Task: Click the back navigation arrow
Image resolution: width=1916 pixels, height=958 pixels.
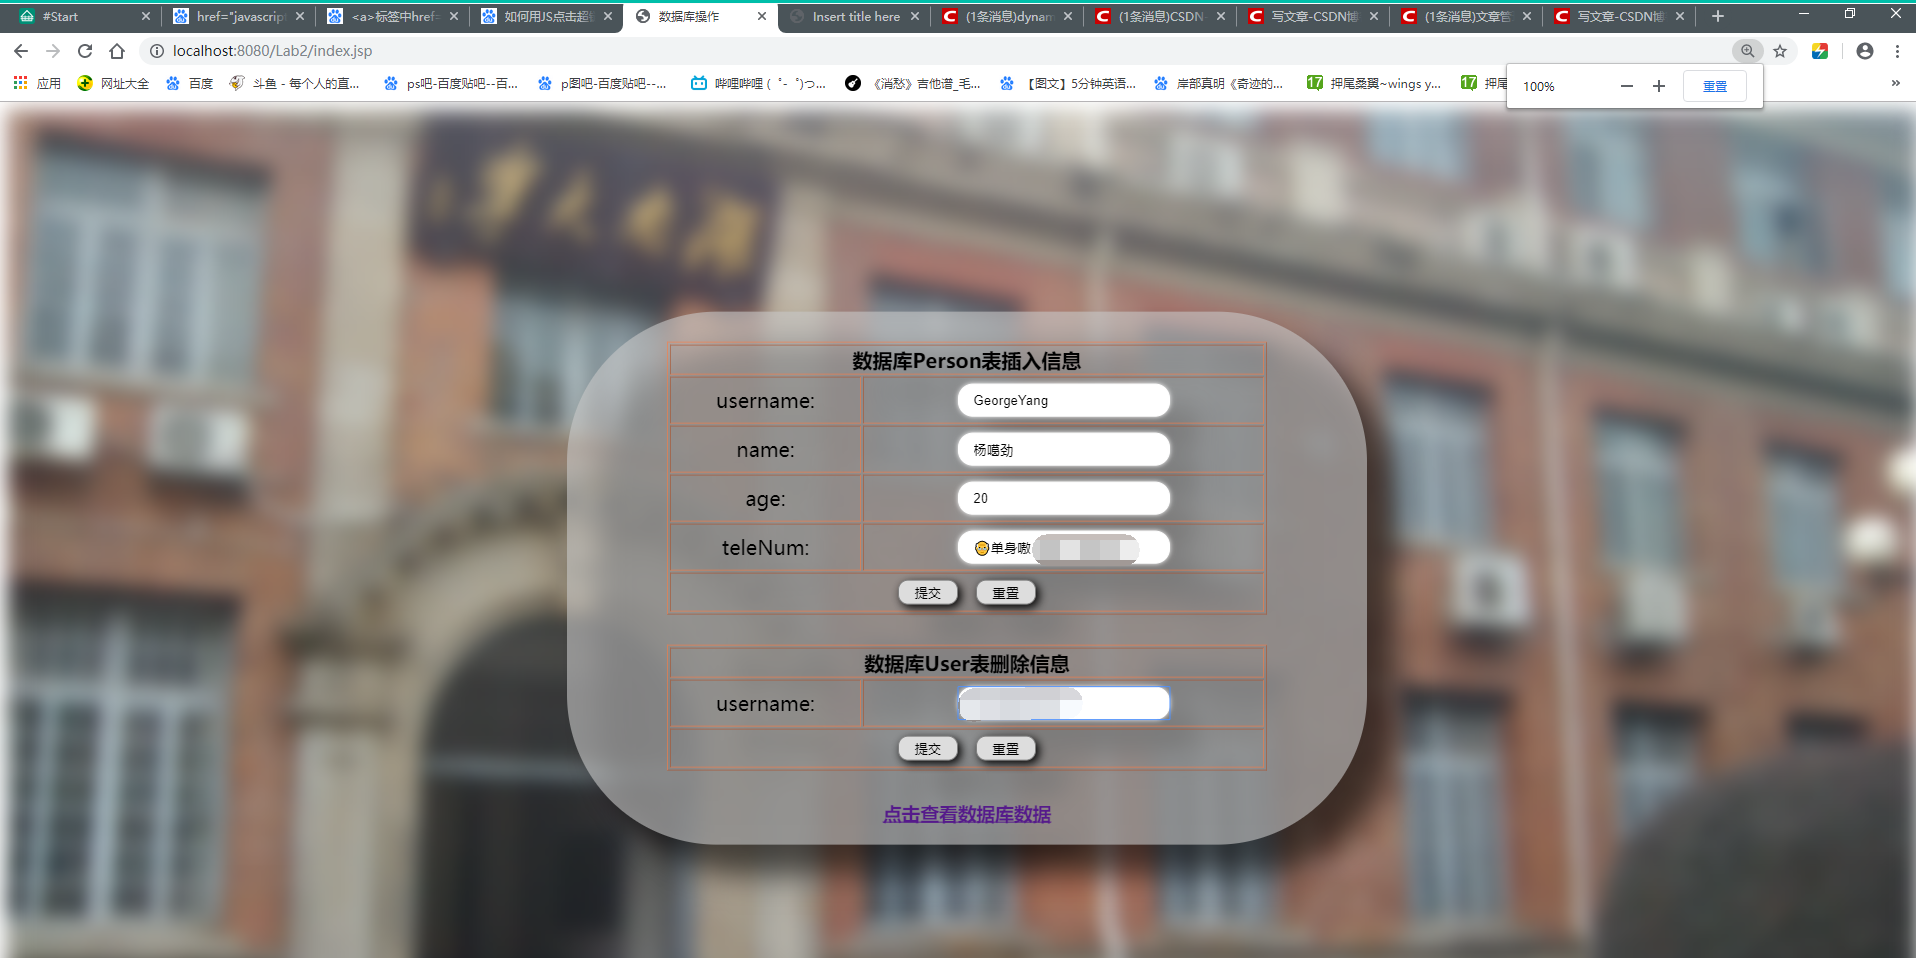Action: point(20,50)
